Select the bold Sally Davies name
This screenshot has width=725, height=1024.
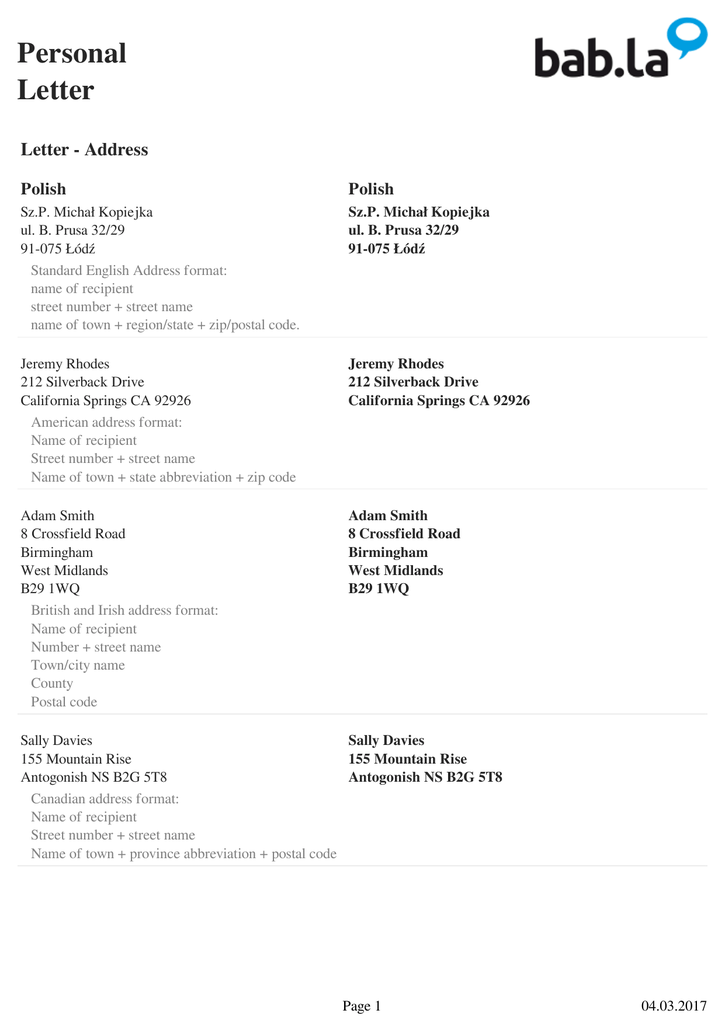tap(386, 741)
